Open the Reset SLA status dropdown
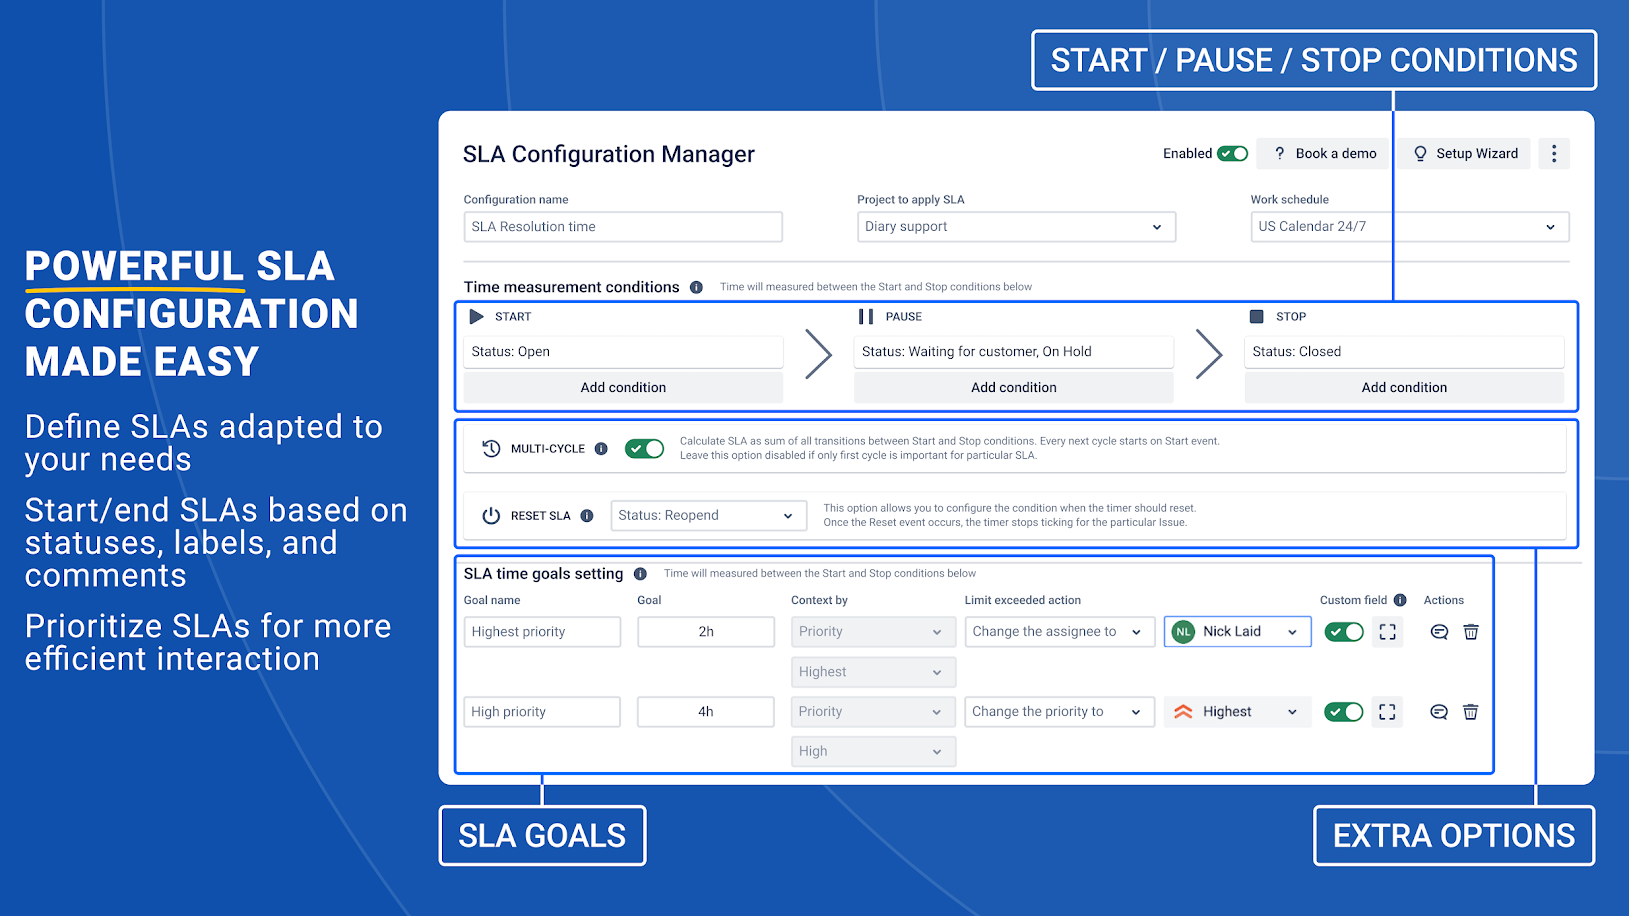 pos(707,515)
